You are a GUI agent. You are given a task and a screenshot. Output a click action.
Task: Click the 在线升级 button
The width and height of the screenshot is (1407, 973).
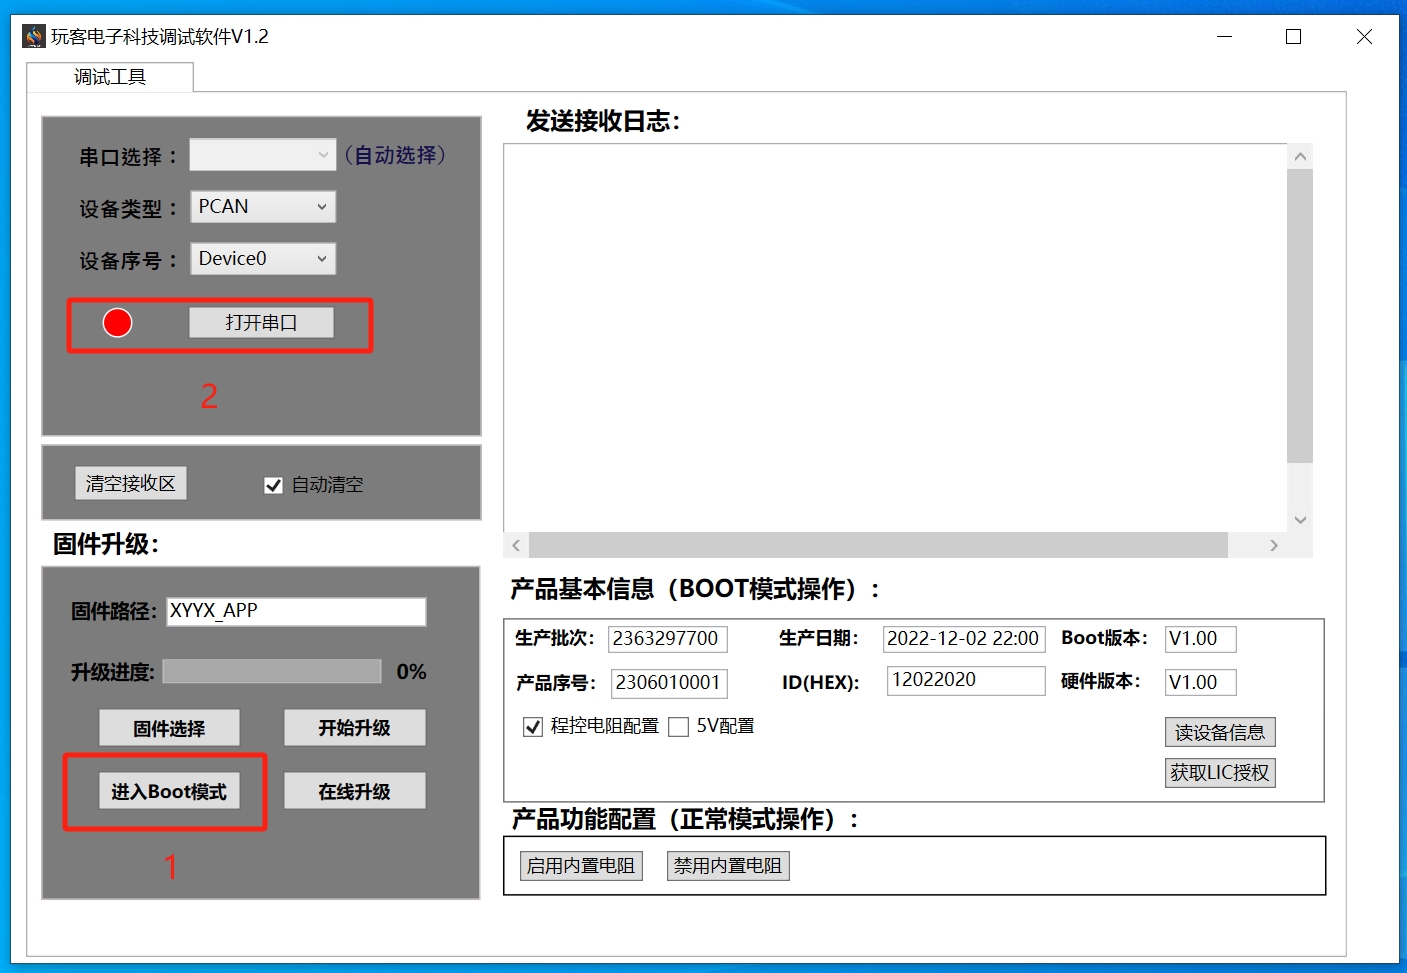355,791
